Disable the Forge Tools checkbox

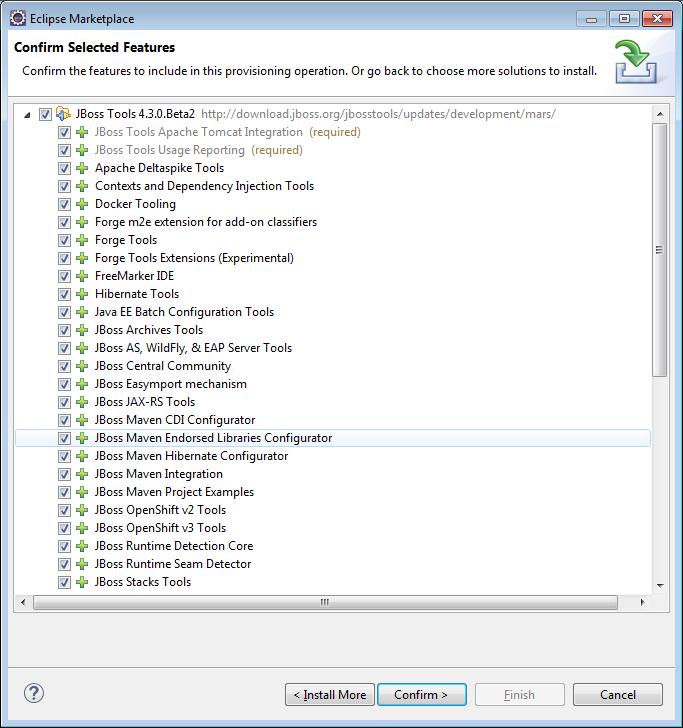tap(64, 240)
